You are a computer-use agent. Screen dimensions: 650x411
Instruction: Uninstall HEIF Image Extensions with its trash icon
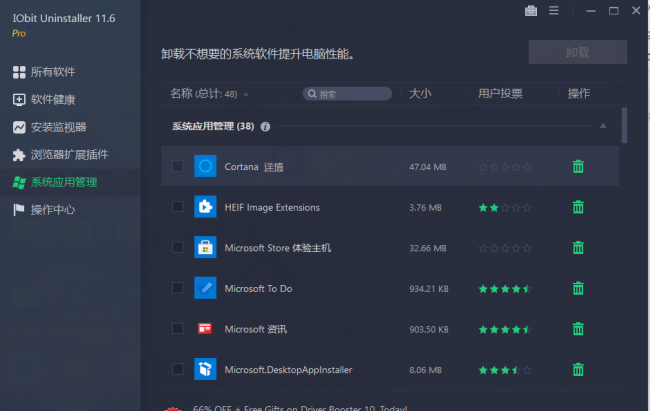[x=578, y=207]
